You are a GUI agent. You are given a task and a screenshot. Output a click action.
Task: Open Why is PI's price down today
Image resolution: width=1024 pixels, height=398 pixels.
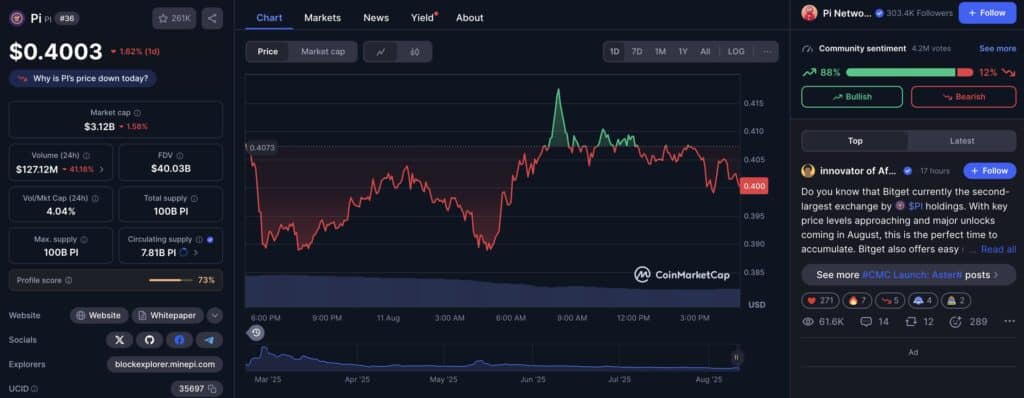(83, 78)
